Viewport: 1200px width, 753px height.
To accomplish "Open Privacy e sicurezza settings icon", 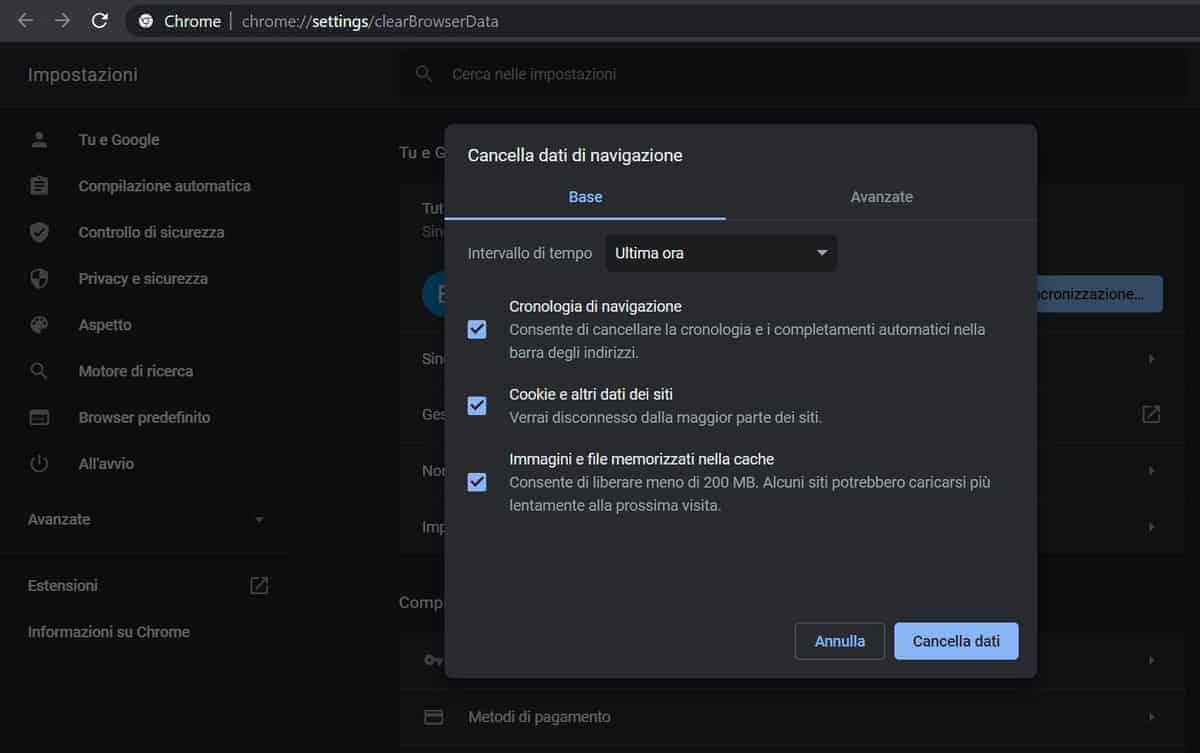I will tap(39, 278).
